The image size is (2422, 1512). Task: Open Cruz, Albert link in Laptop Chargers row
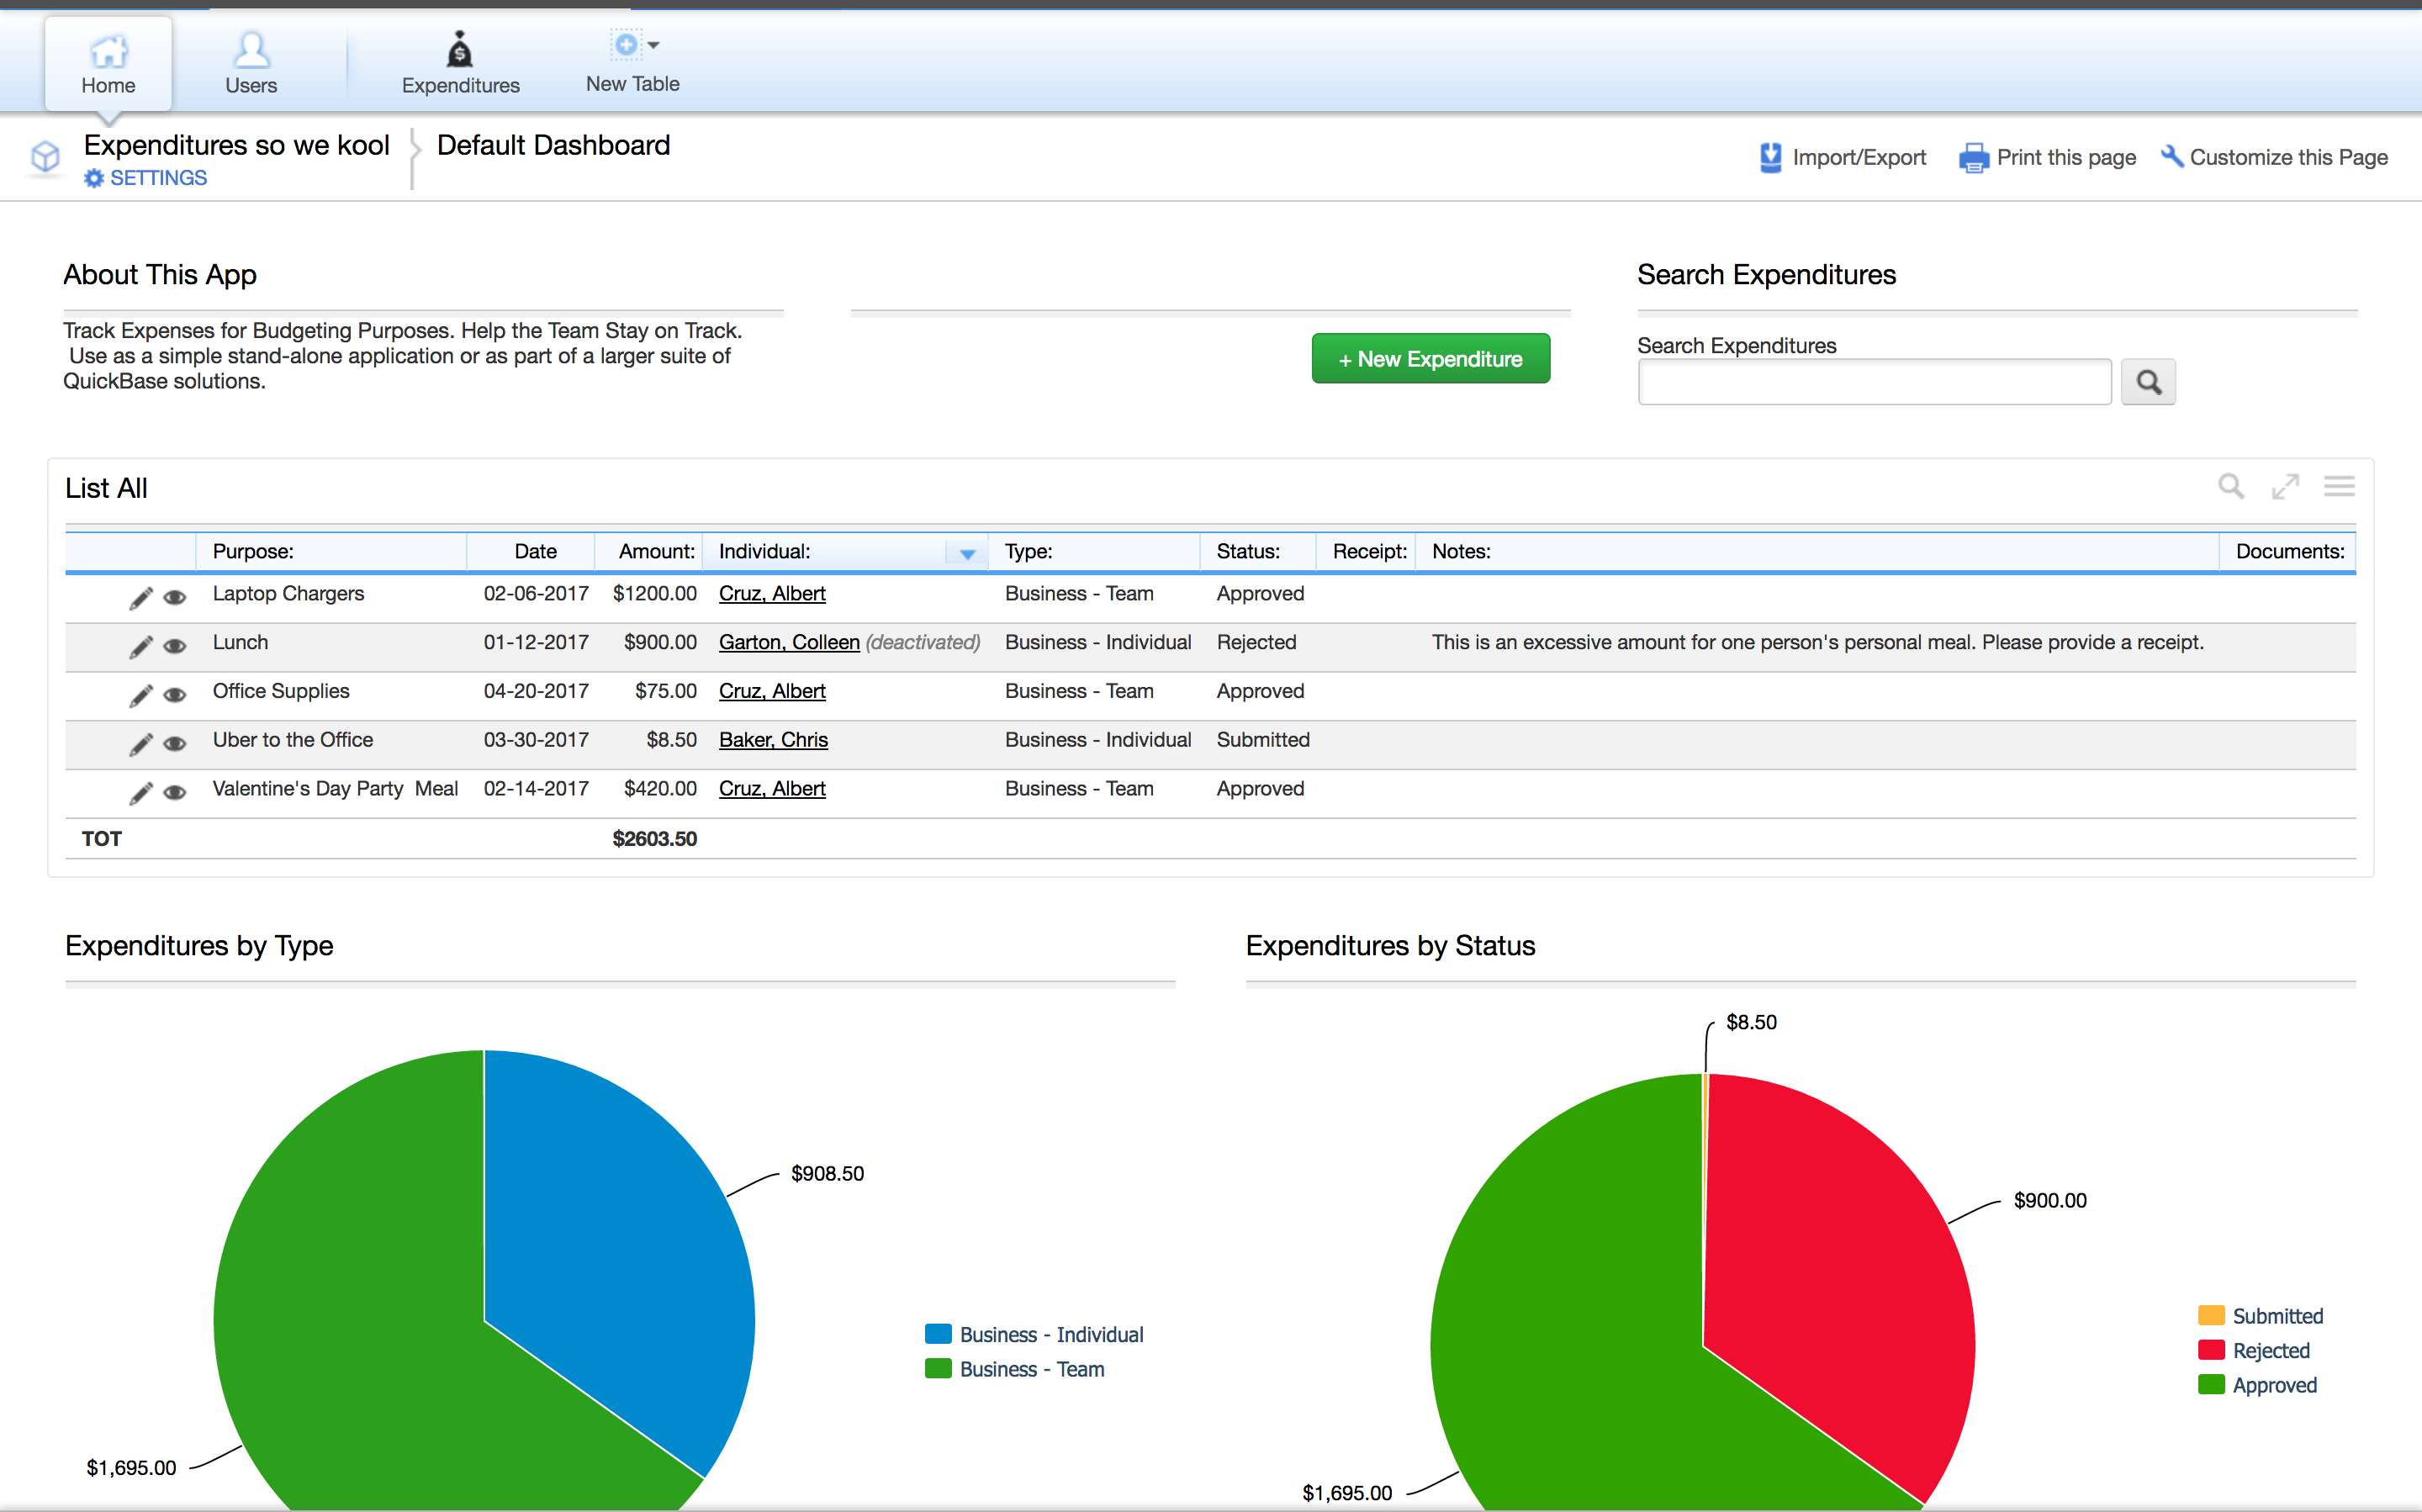(x=772, y=593)
